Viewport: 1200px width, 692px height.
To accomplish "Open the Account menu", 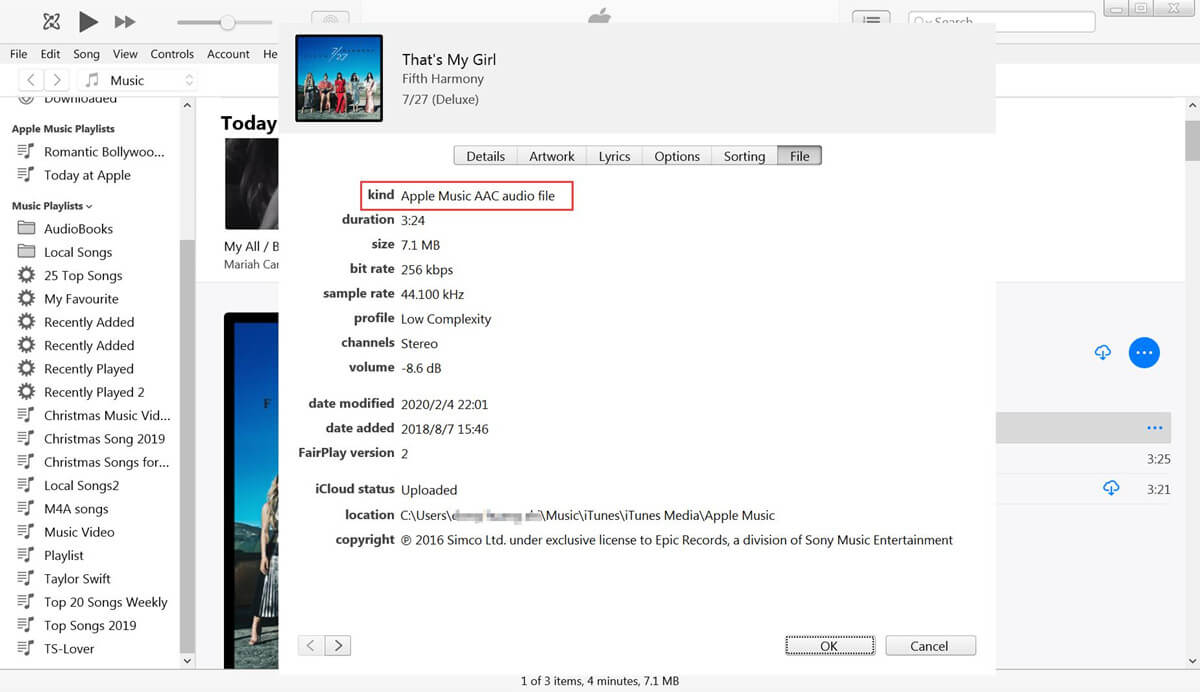I will pos(228,54).
